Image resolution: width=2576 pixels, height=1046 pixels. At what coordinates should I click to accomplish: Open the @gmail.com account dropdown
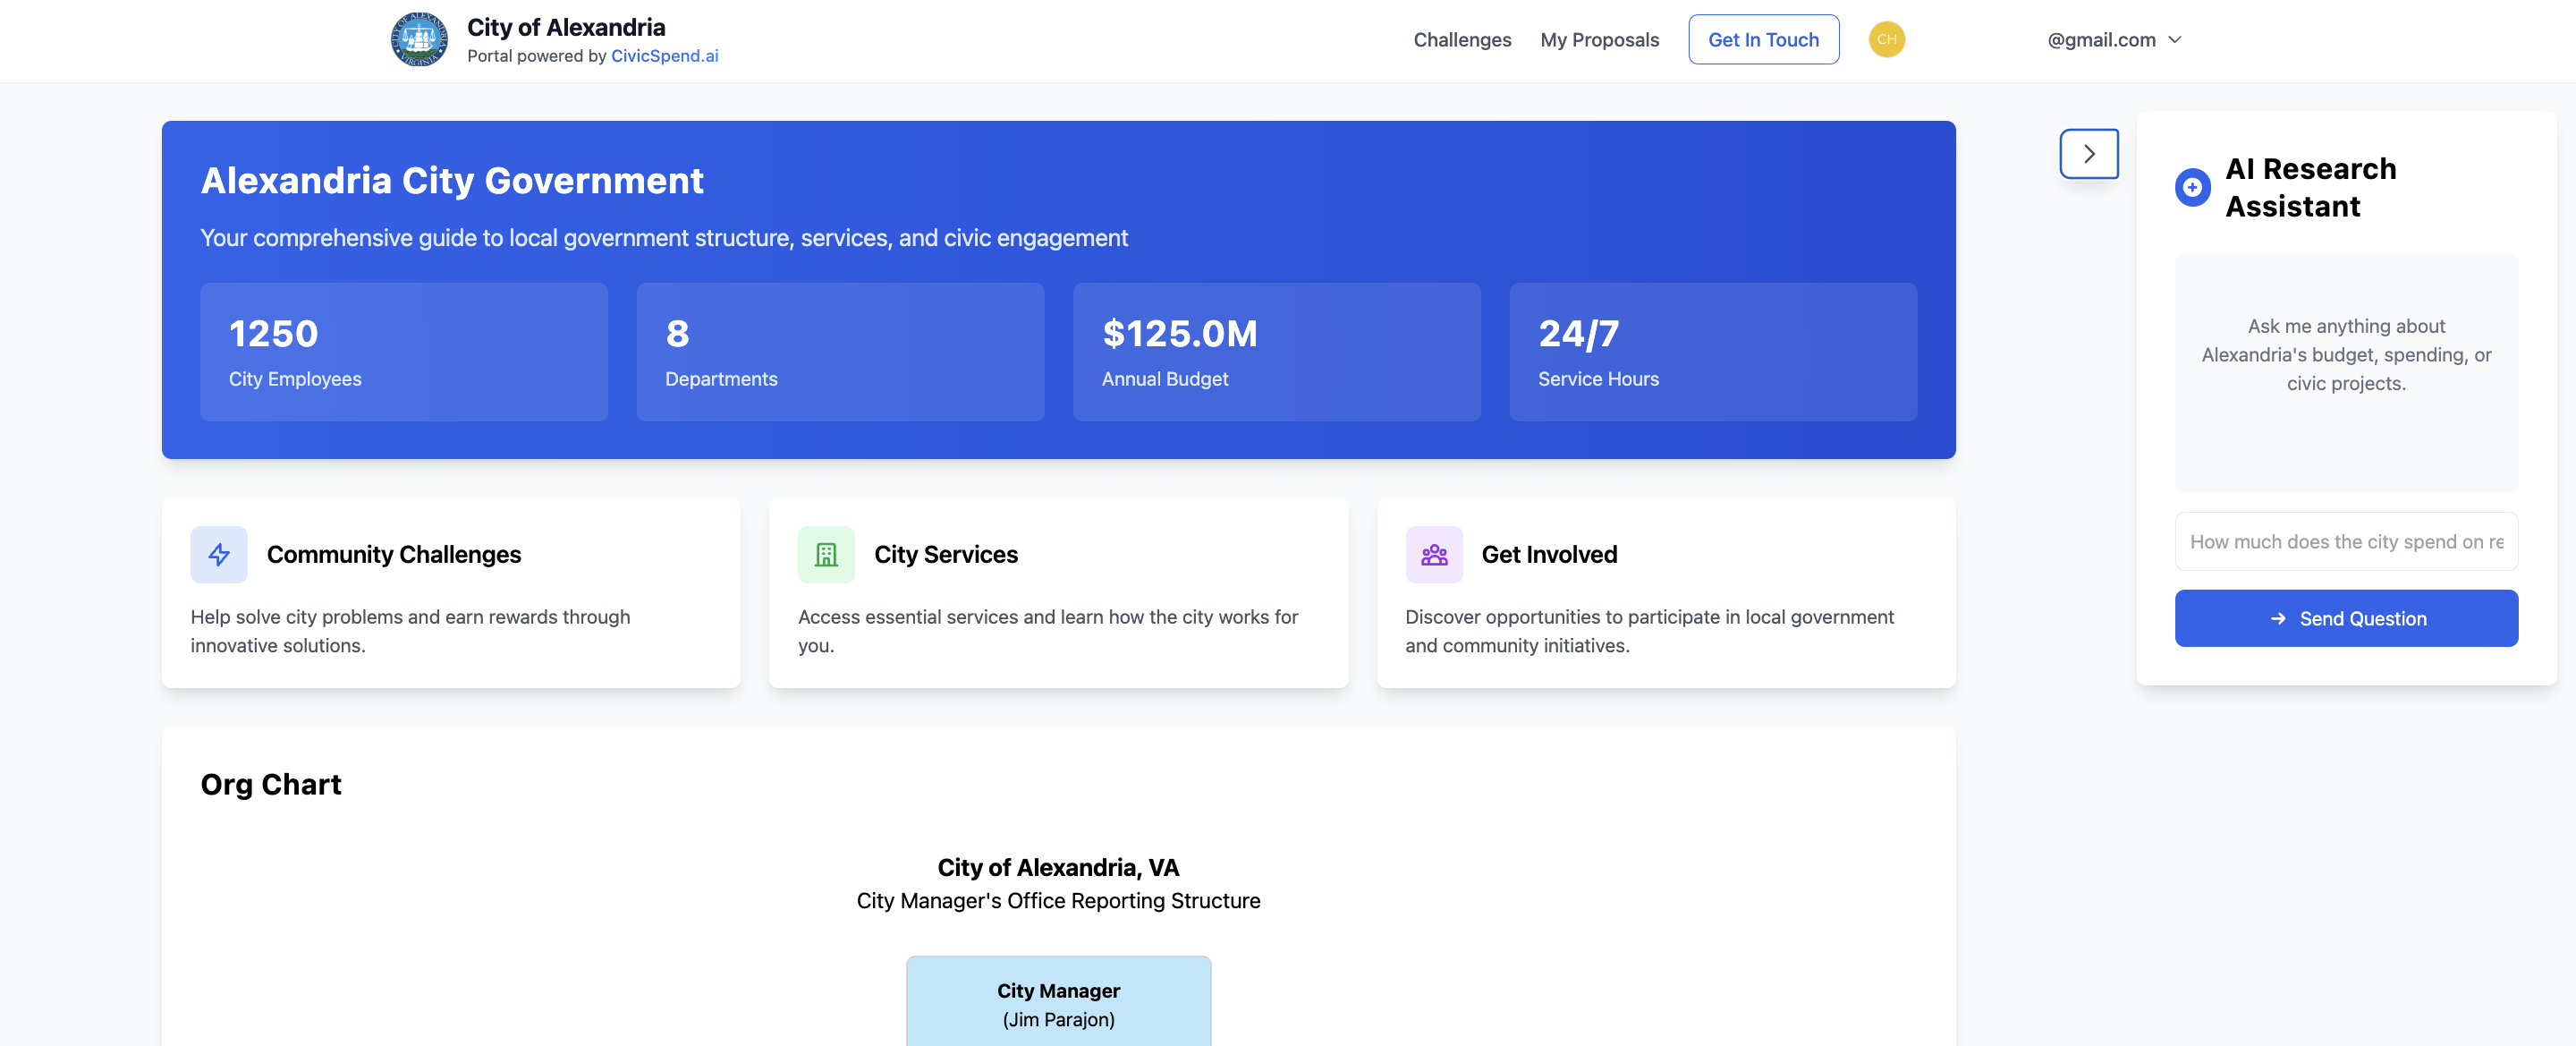(x=2101, y=40)
